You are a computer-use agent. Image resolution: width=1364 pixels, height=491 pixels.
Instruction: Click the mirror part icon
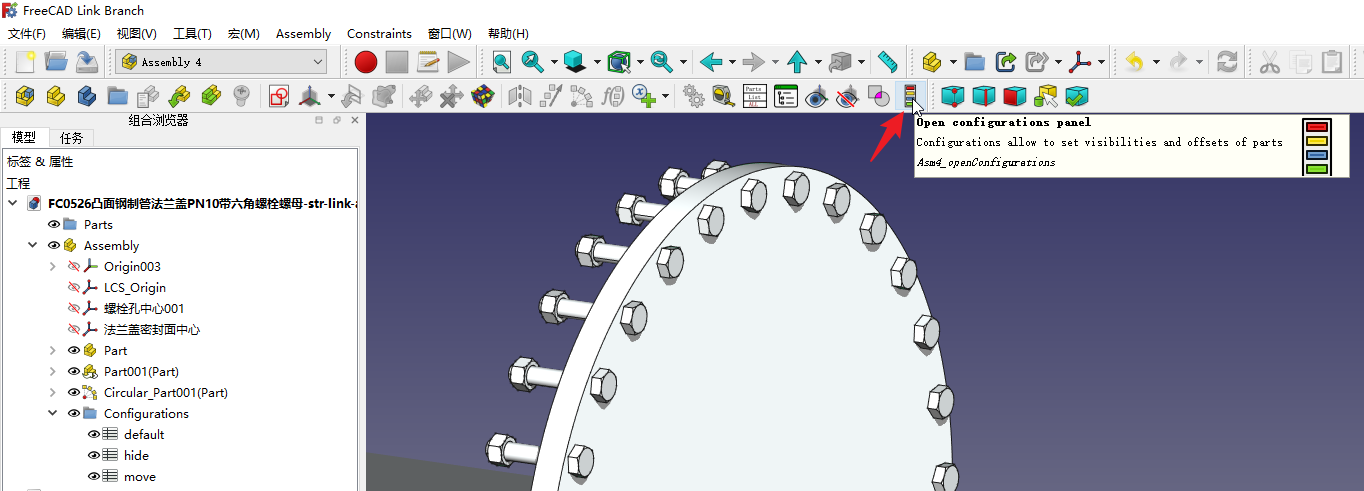(x=520, y=96)
